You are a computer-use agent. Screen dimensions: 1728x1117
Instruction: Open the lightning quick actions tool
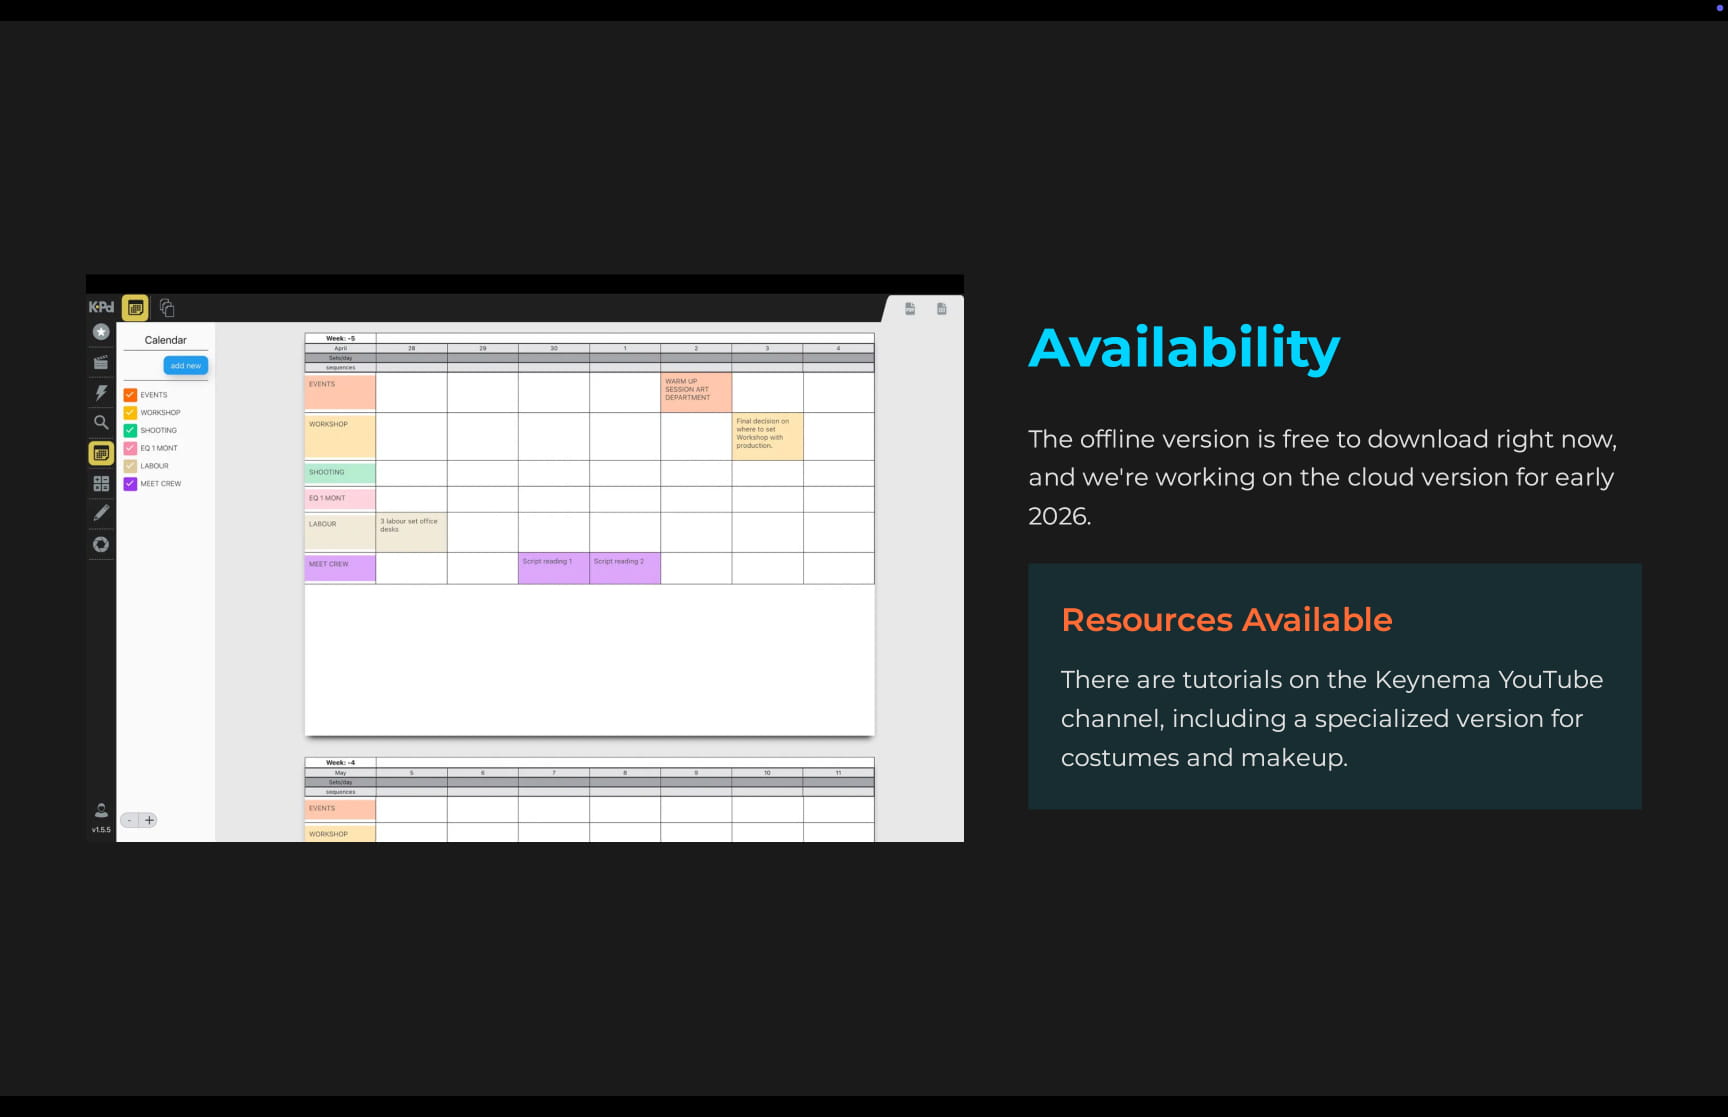pos(100,393)
